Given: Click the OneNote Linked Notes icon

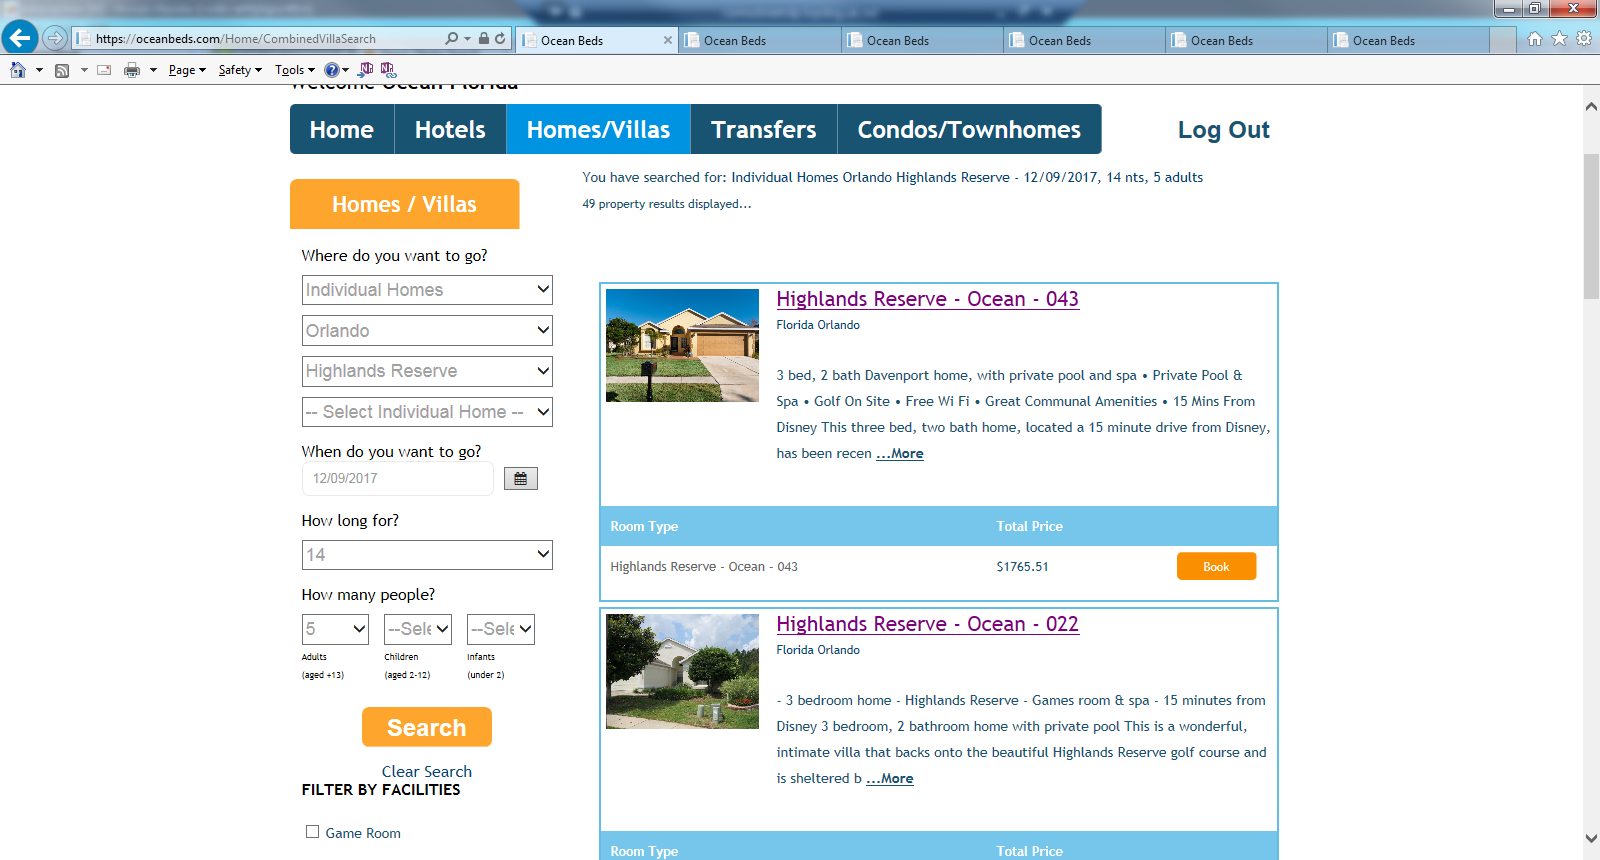Looking at the screenshot, I should pos(388,70).
